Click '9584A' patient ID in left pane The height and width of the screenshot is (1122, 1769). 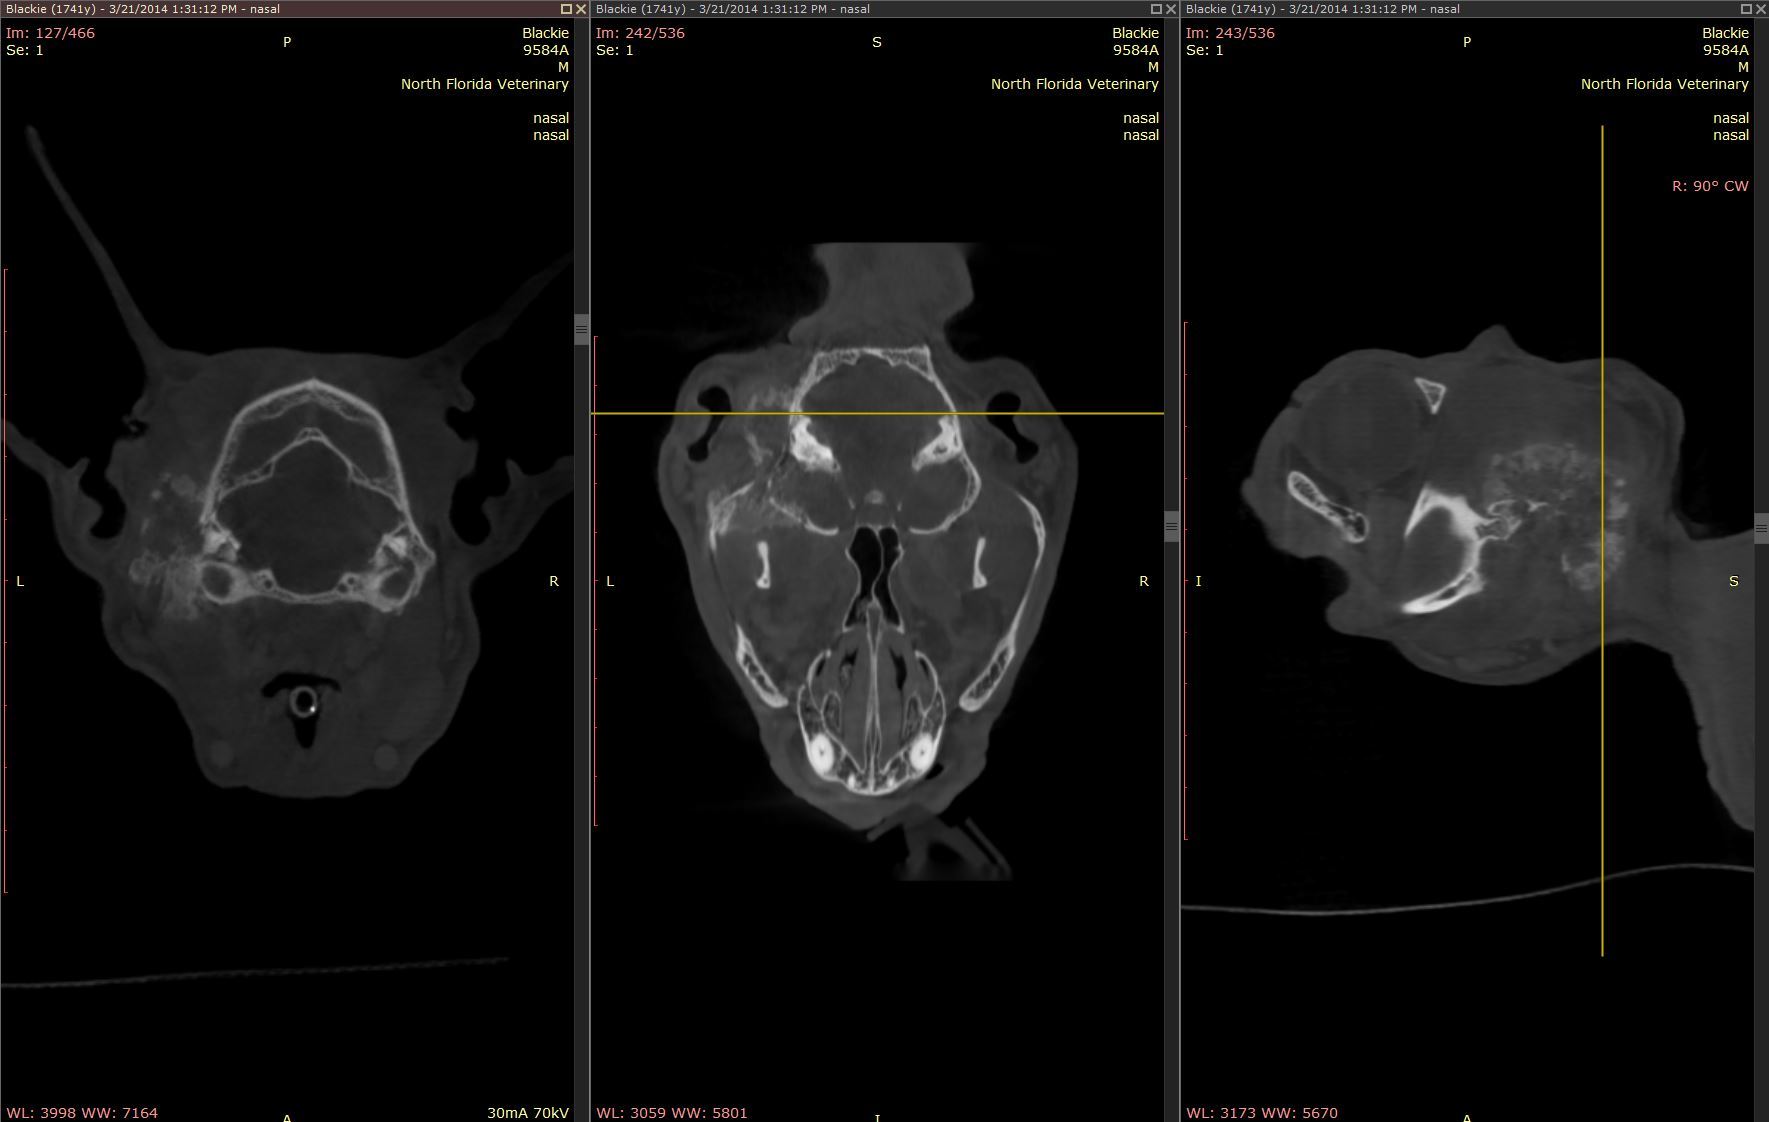(546, 50)
